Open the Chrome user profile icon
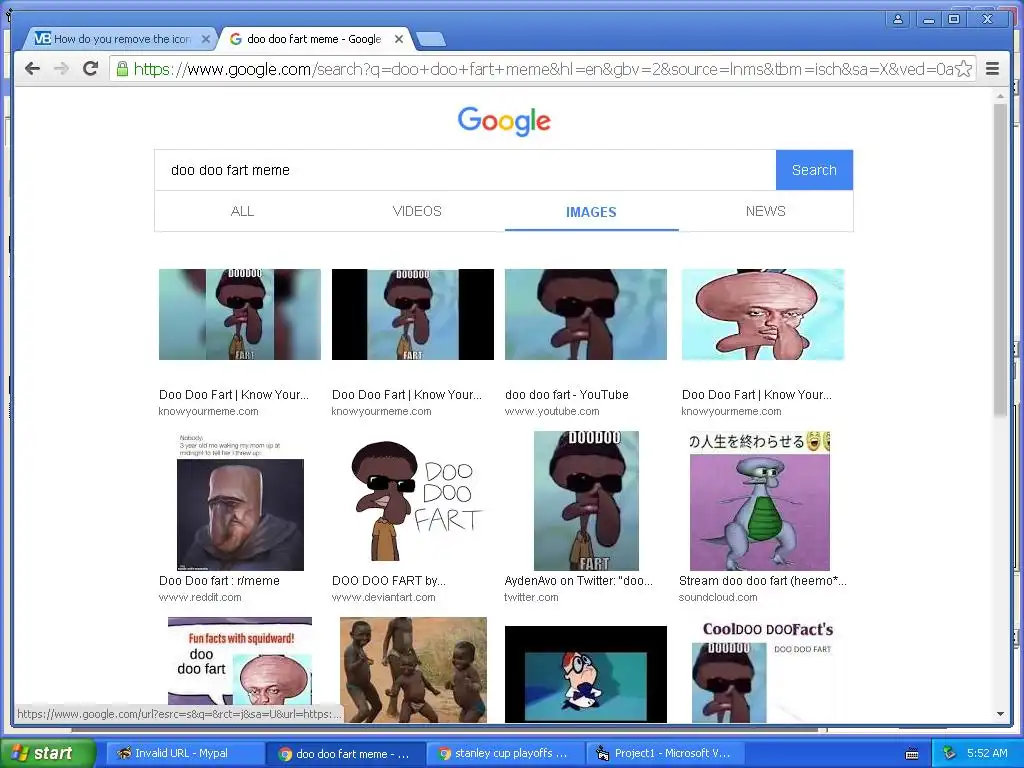The height and width of the screenshot is (768, 1024). pos(898,19)
